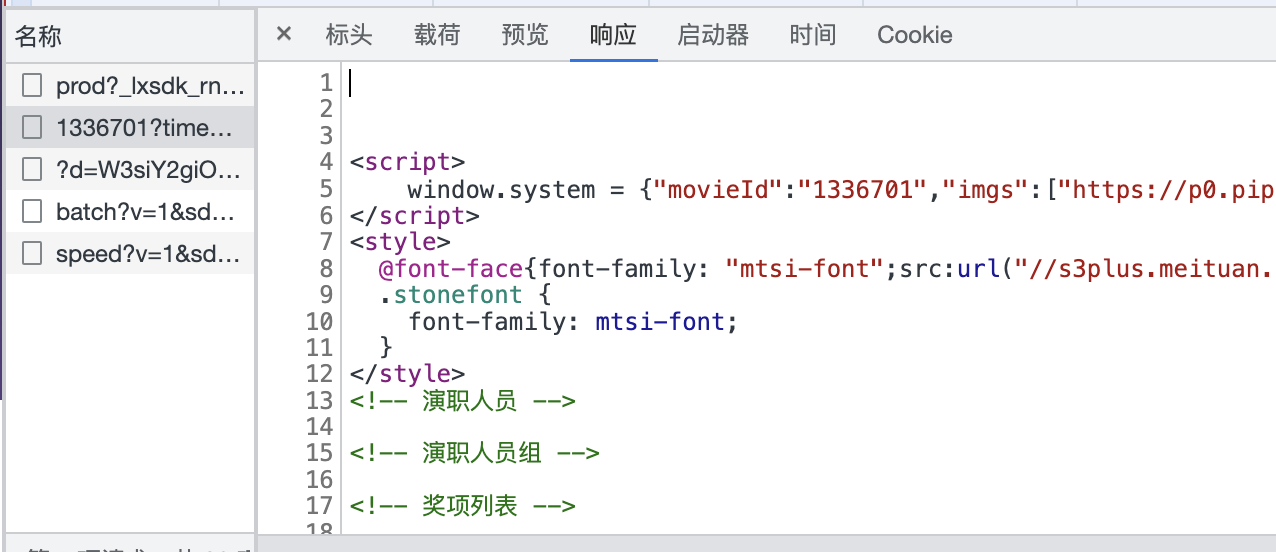Select the speed?v=1&sd request row

click(130, 254)
